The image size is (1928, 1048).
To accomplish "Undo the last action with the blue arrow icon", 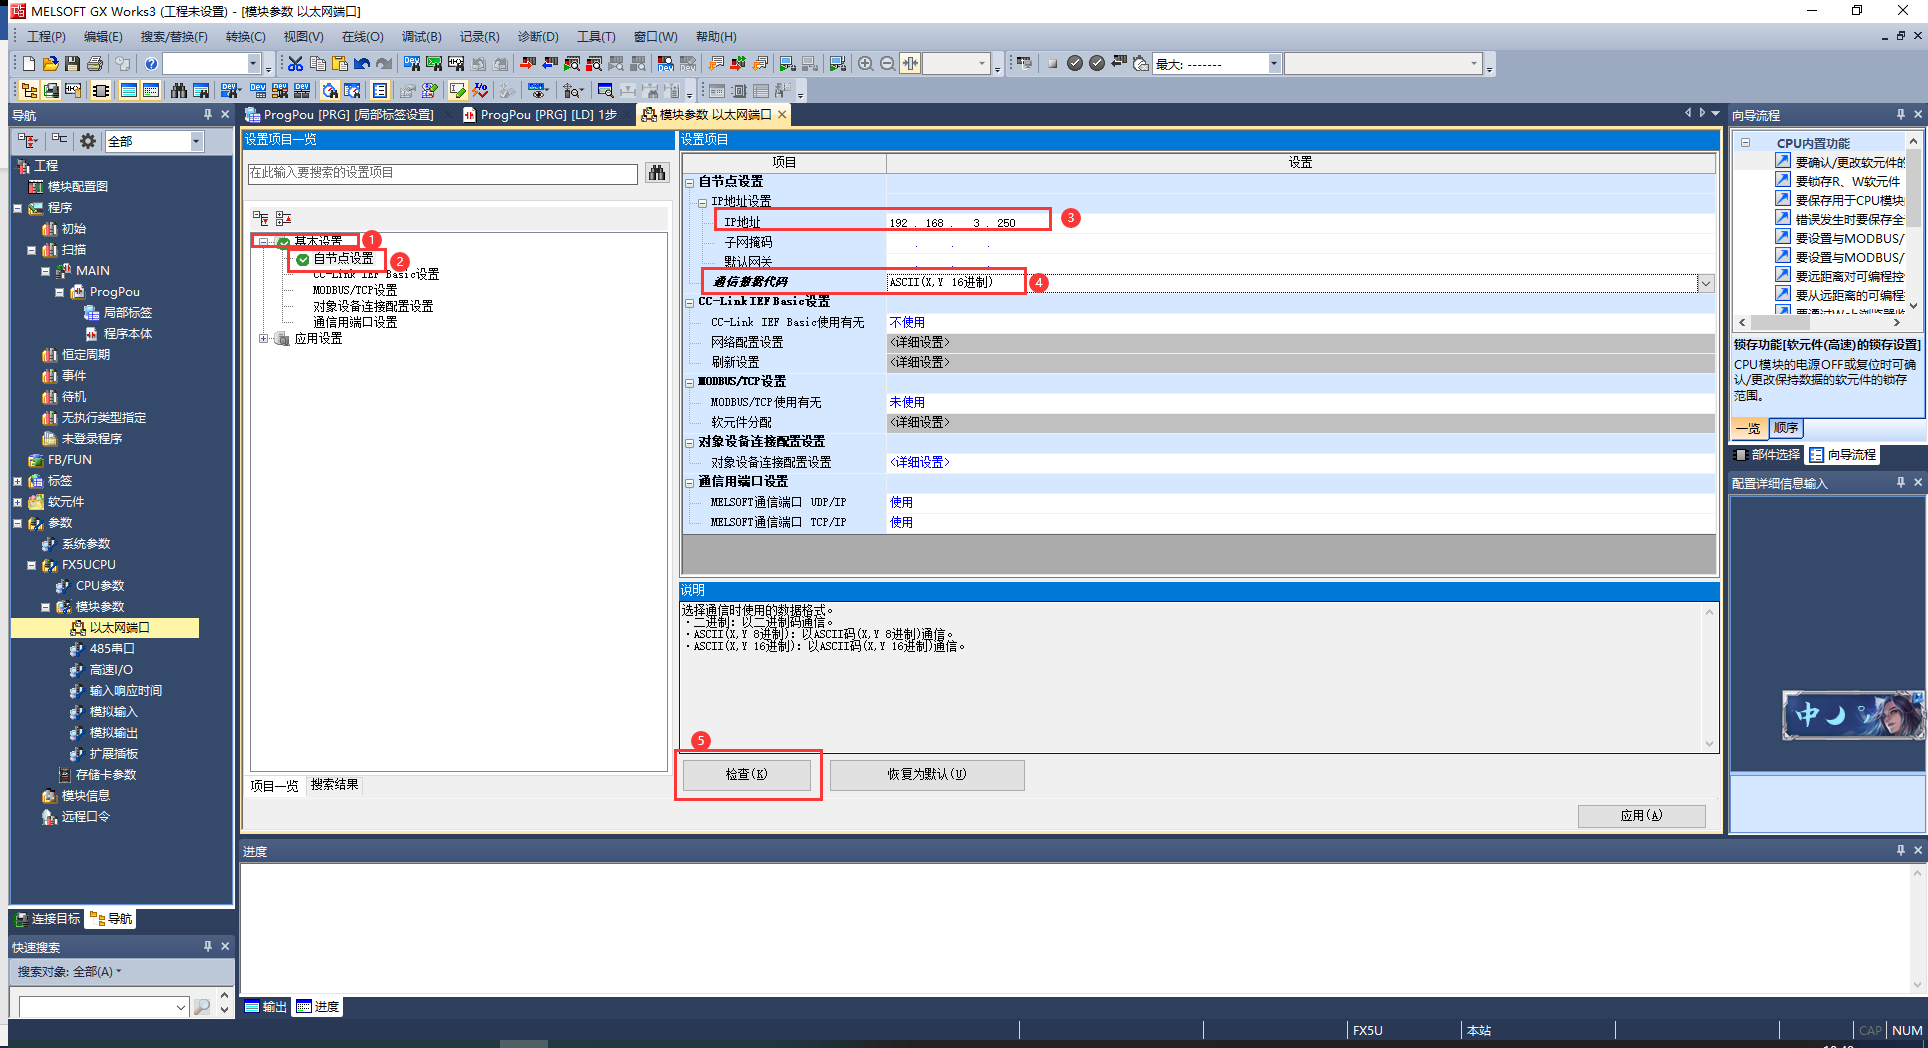I will pos(362,63).
